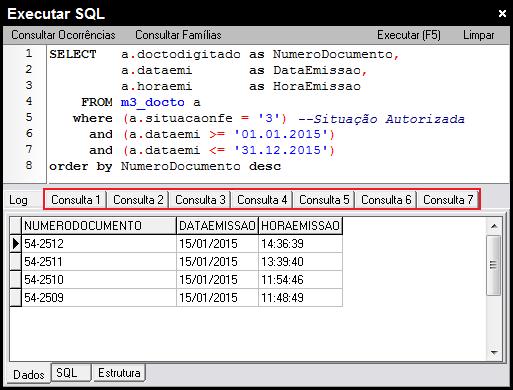Click the grid vertical scrollbar thumb
Screen dimensions: 513x390
[x=494, y=265]
